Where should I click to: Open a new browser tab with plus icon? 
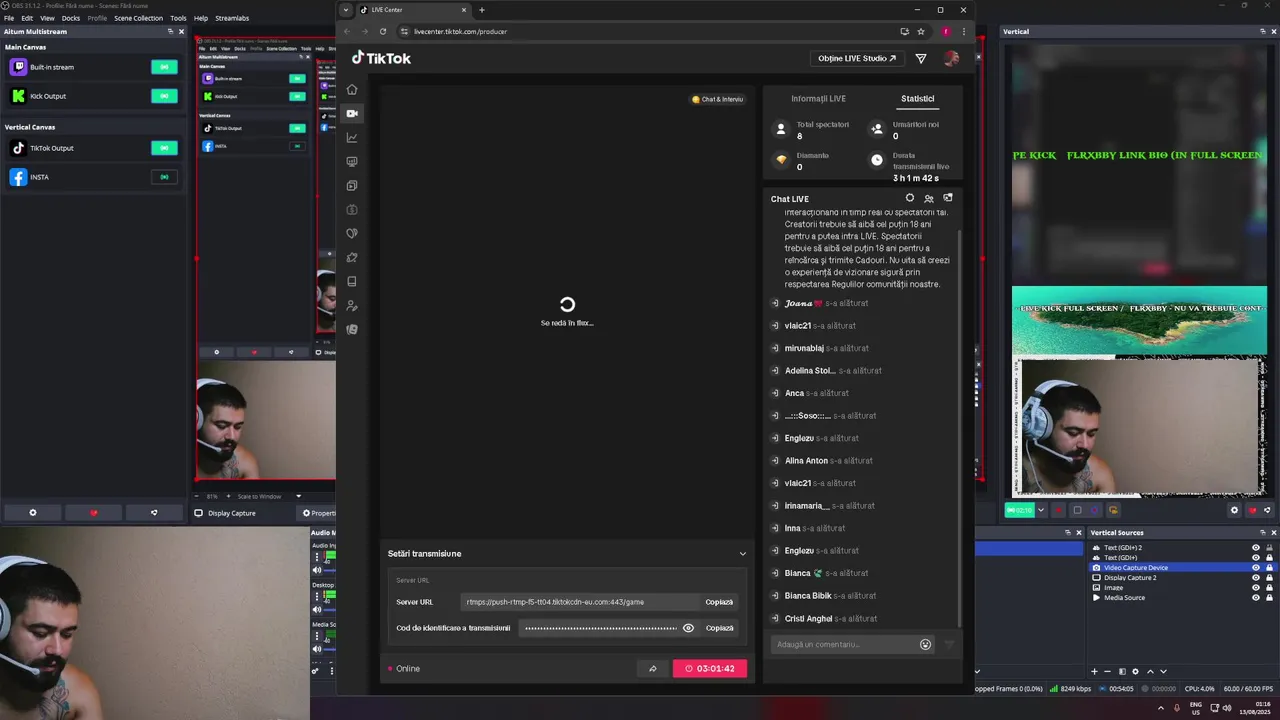[x=482, y=10]
